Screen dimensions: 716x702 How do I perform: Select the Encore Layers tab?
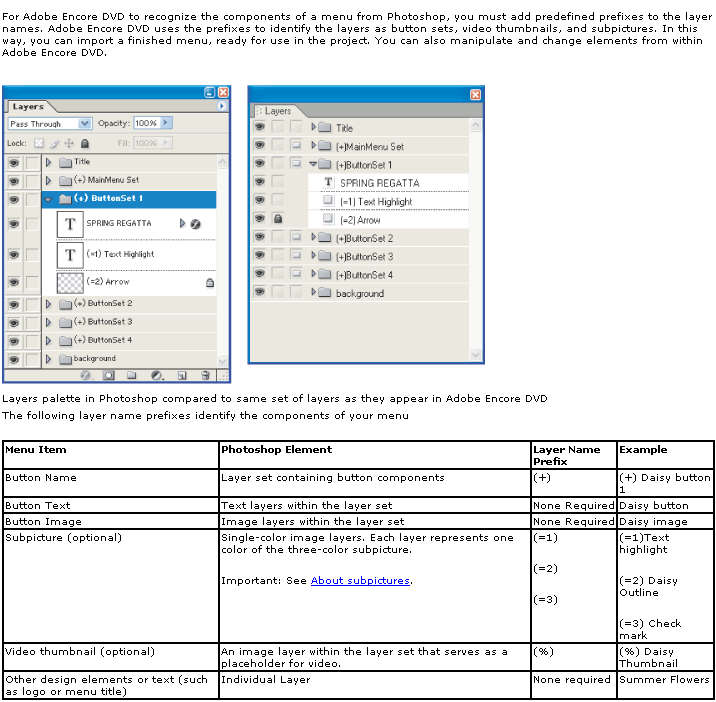coord(277,111)
